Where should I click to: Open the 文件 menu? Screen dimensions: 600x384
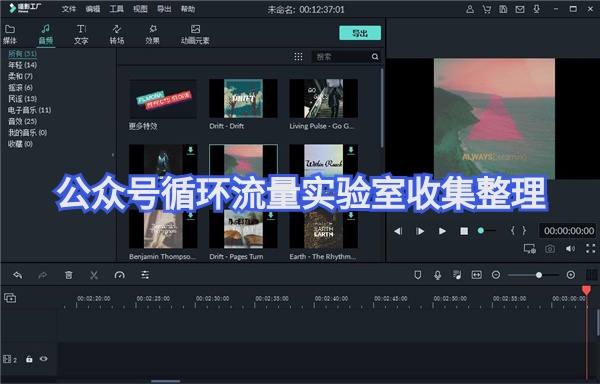click(x=69, y=9)
